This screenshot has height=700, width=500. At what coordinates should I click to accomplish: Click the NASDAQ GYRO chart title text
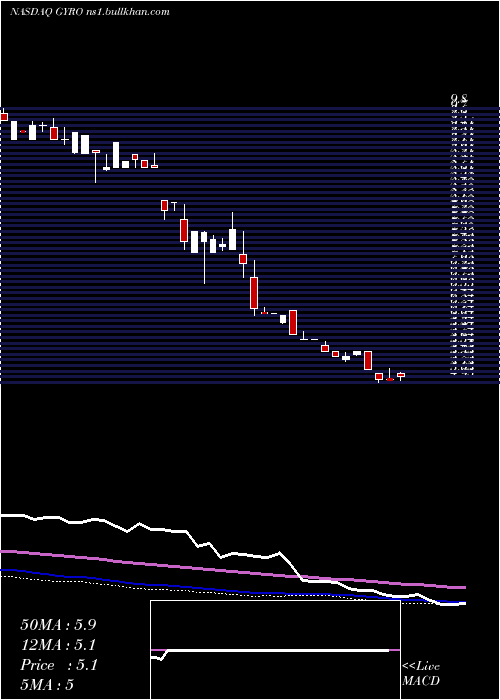click(x=89, y=12)
